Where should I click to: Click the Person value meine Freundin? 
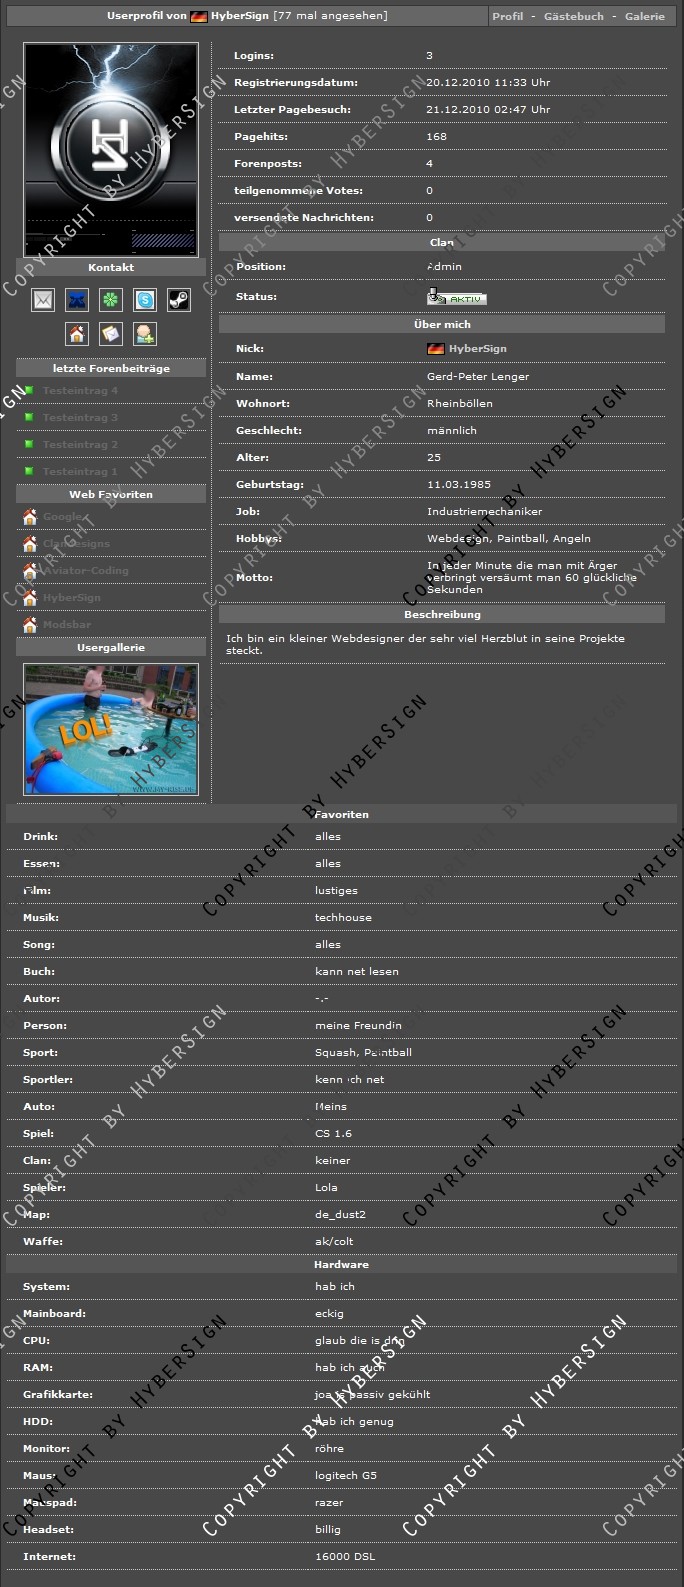click(358, 1025)
